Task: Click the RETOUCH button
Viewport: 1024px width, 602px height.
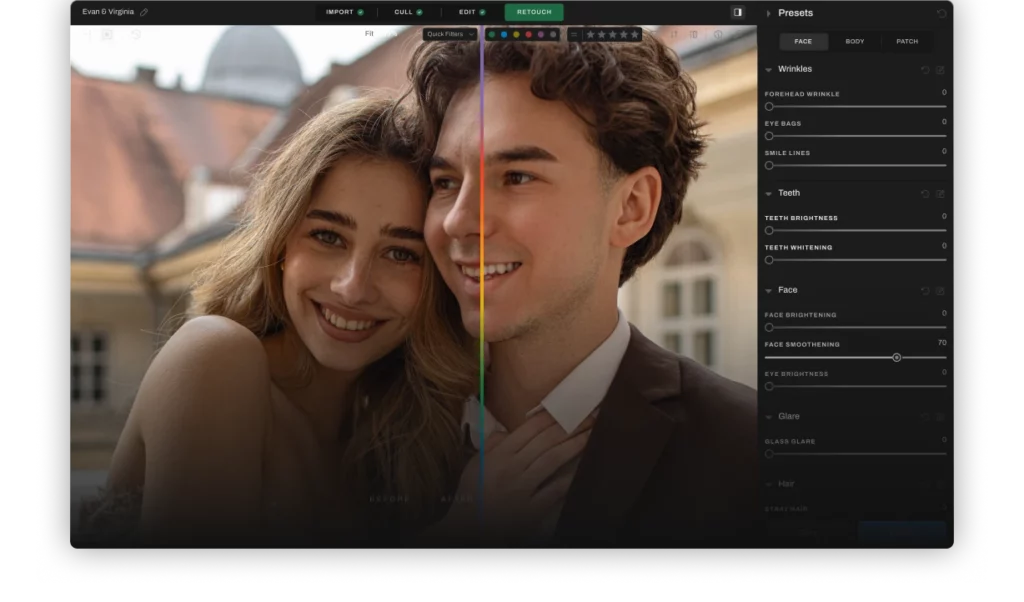Action: 533,13
